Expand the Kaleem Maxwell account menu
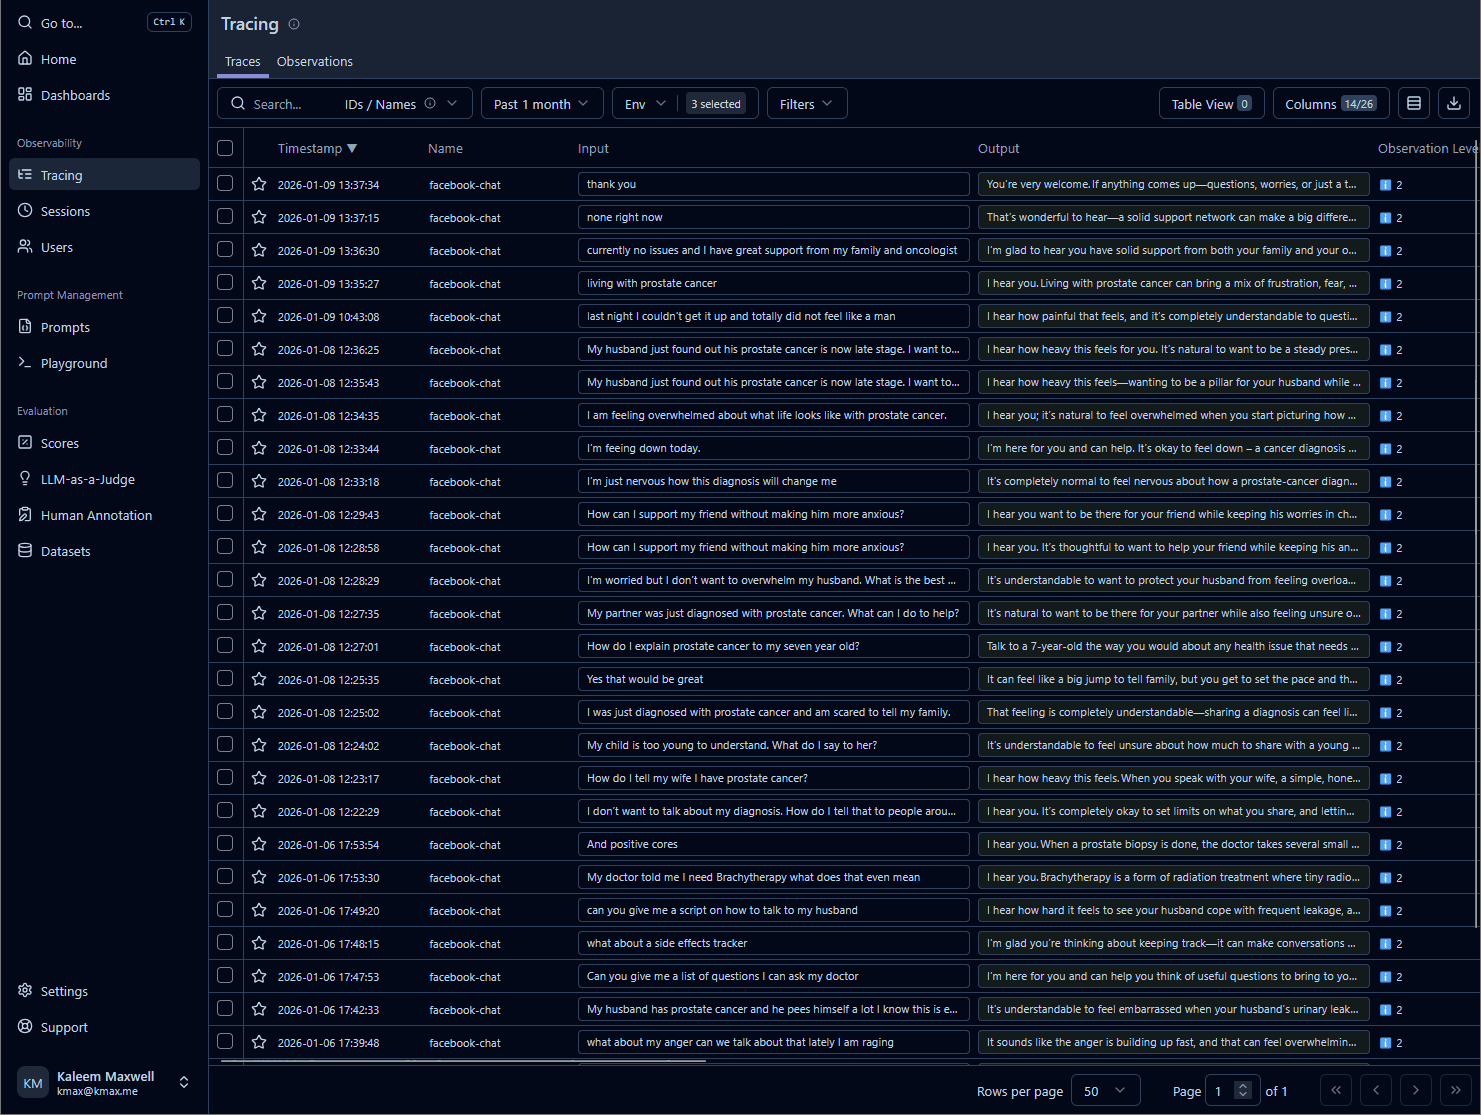 [x=104, y=1082]
